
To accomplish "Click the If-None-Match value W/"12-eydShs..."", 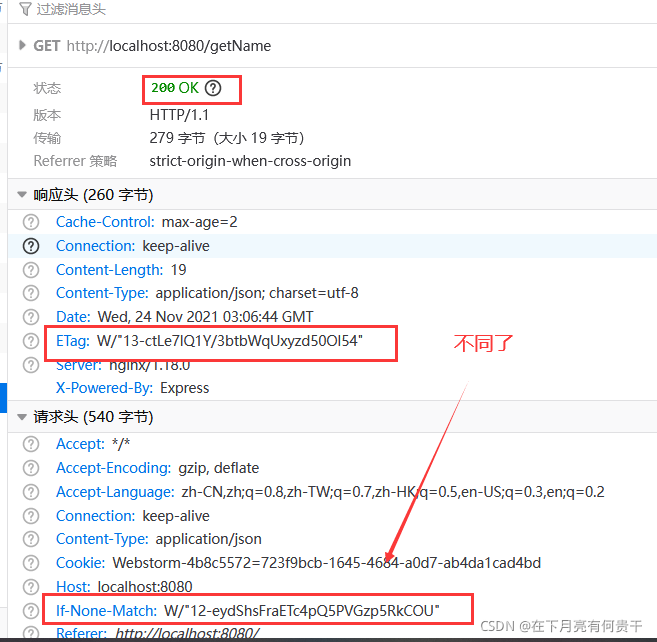I will pos(302,611).
